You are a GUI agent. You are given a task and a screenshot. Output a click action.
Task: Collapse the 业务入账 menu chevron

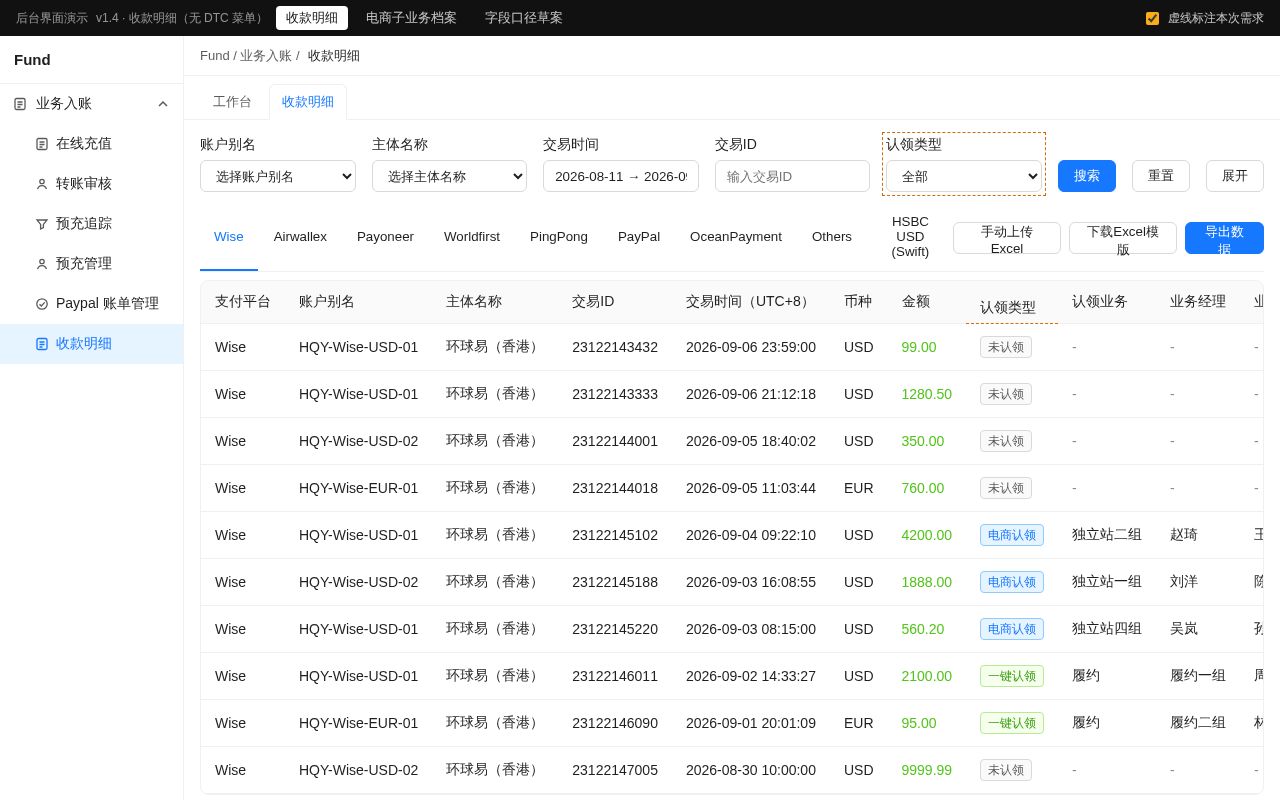163,104
